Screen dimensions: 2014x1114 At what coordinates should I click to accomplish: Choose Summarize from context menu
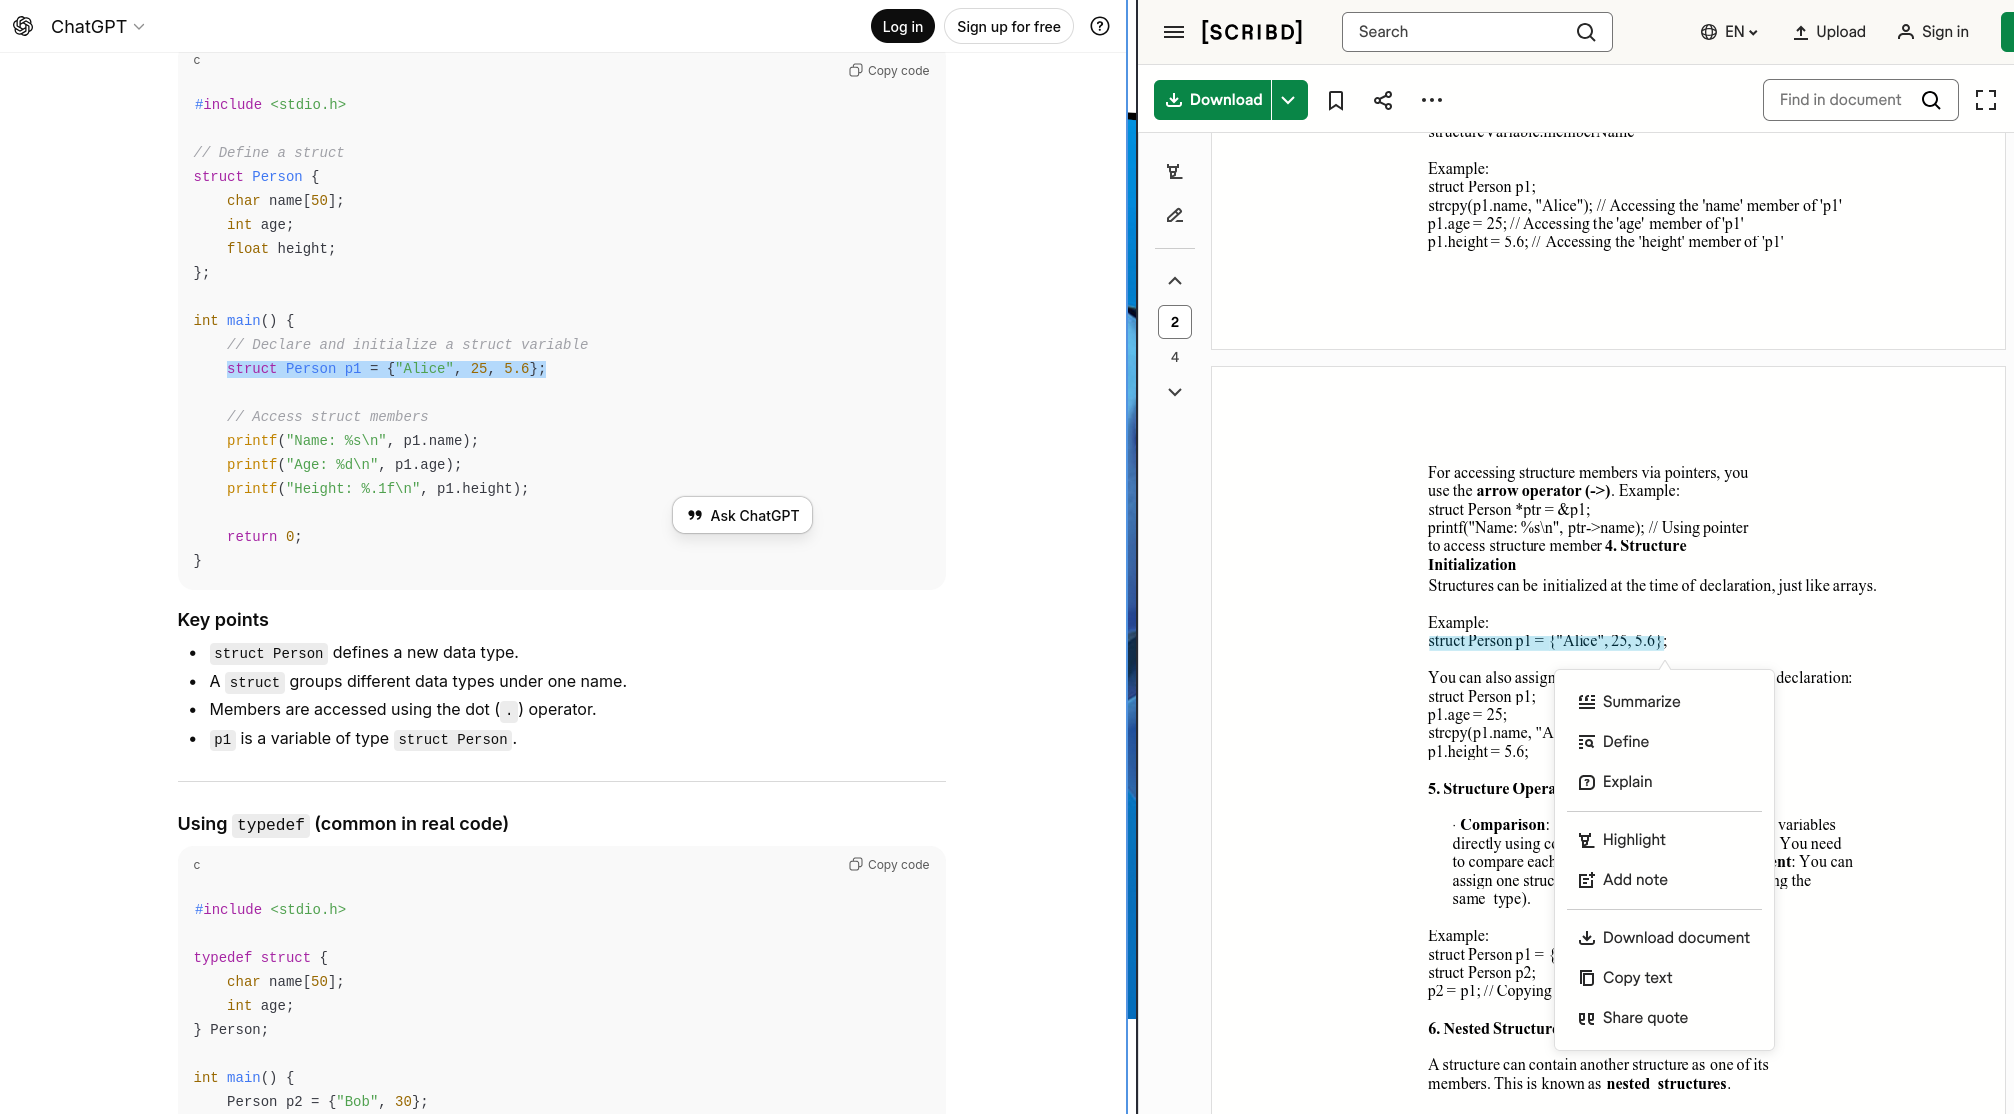[1640, 702]
